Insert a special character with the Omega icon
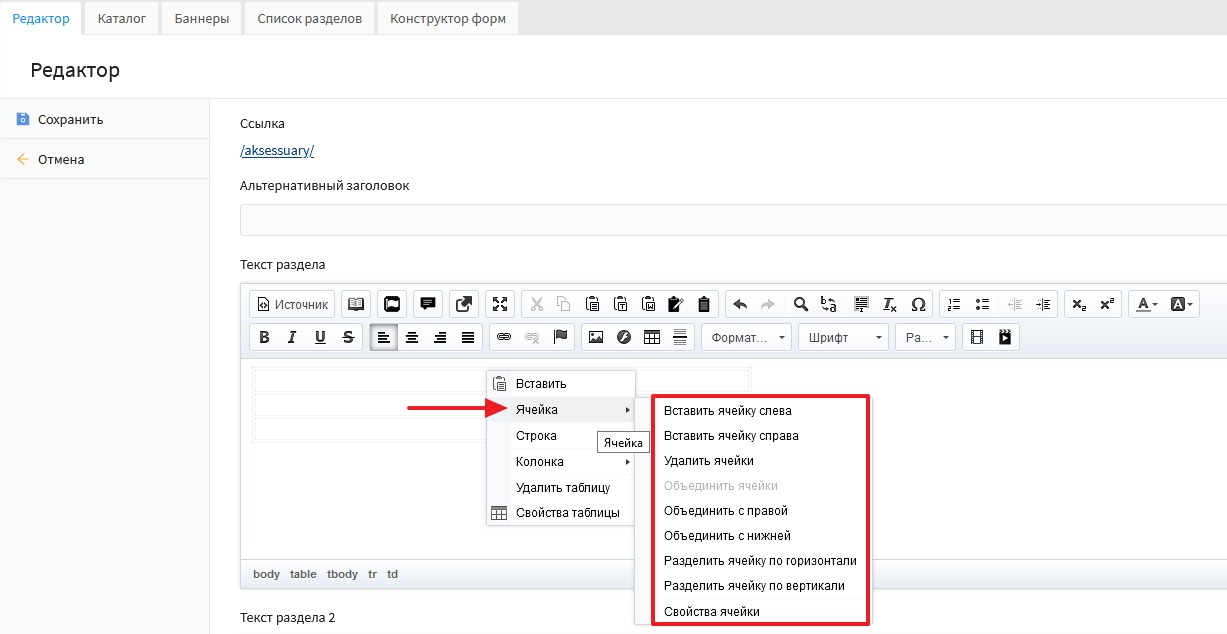The width and height of the screenshot is (1227, 634). pyautogui.click(x=918, y=304)
